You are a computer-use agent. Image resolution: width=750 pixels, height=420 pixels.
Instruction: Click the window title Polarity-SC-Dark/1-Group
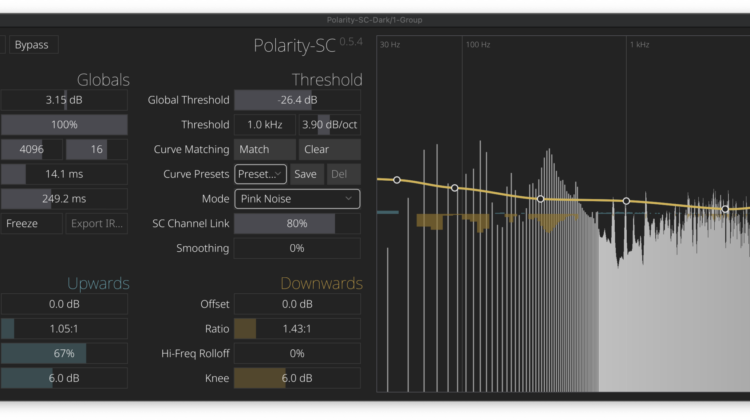point(375,20)
